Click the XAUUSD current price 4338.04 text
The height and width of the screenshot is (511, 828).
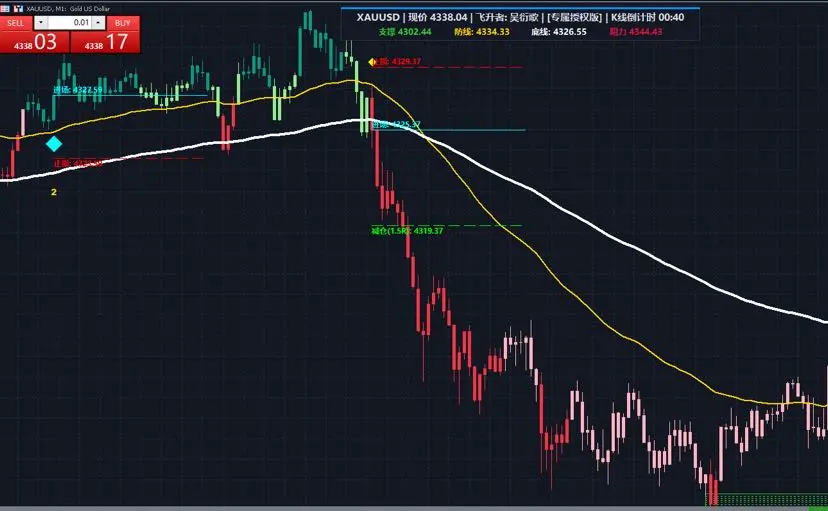tap(412, 17)
